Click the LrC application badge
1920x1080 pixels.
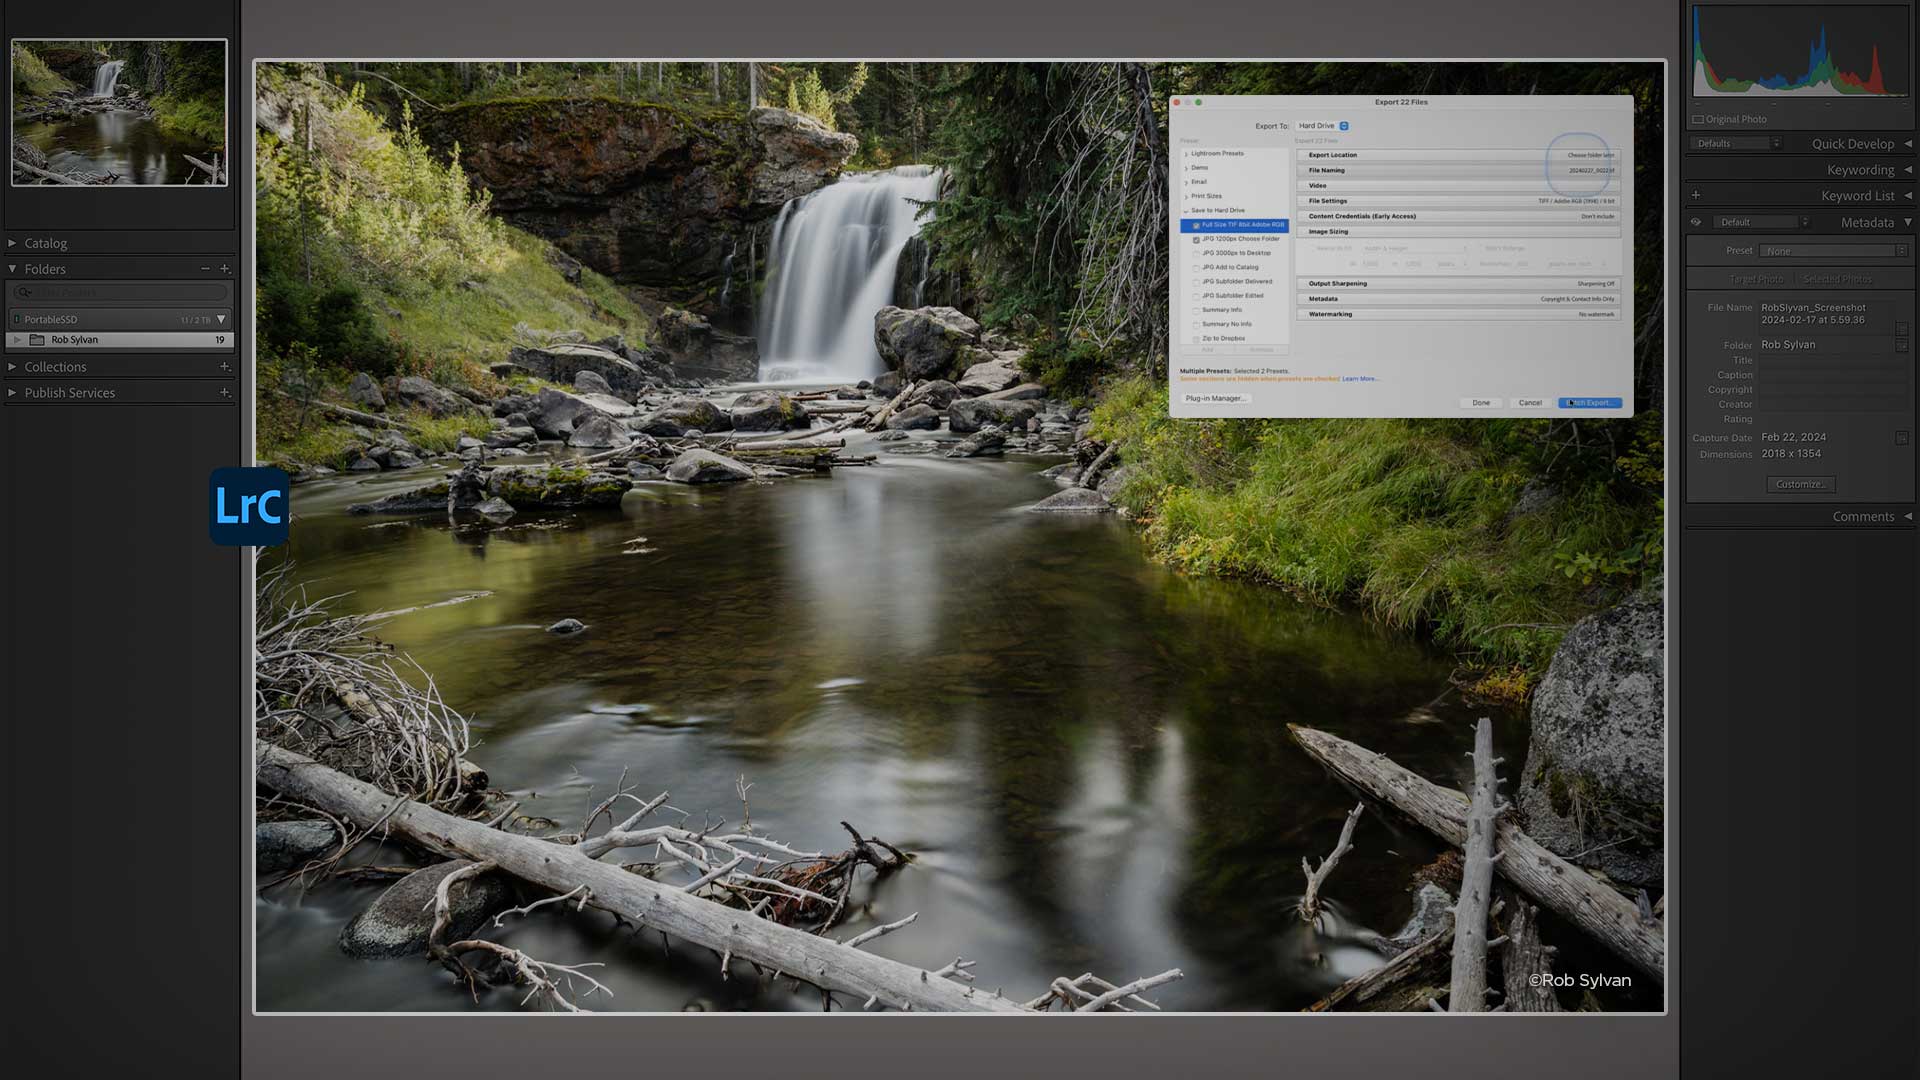(x=248, y=506)
